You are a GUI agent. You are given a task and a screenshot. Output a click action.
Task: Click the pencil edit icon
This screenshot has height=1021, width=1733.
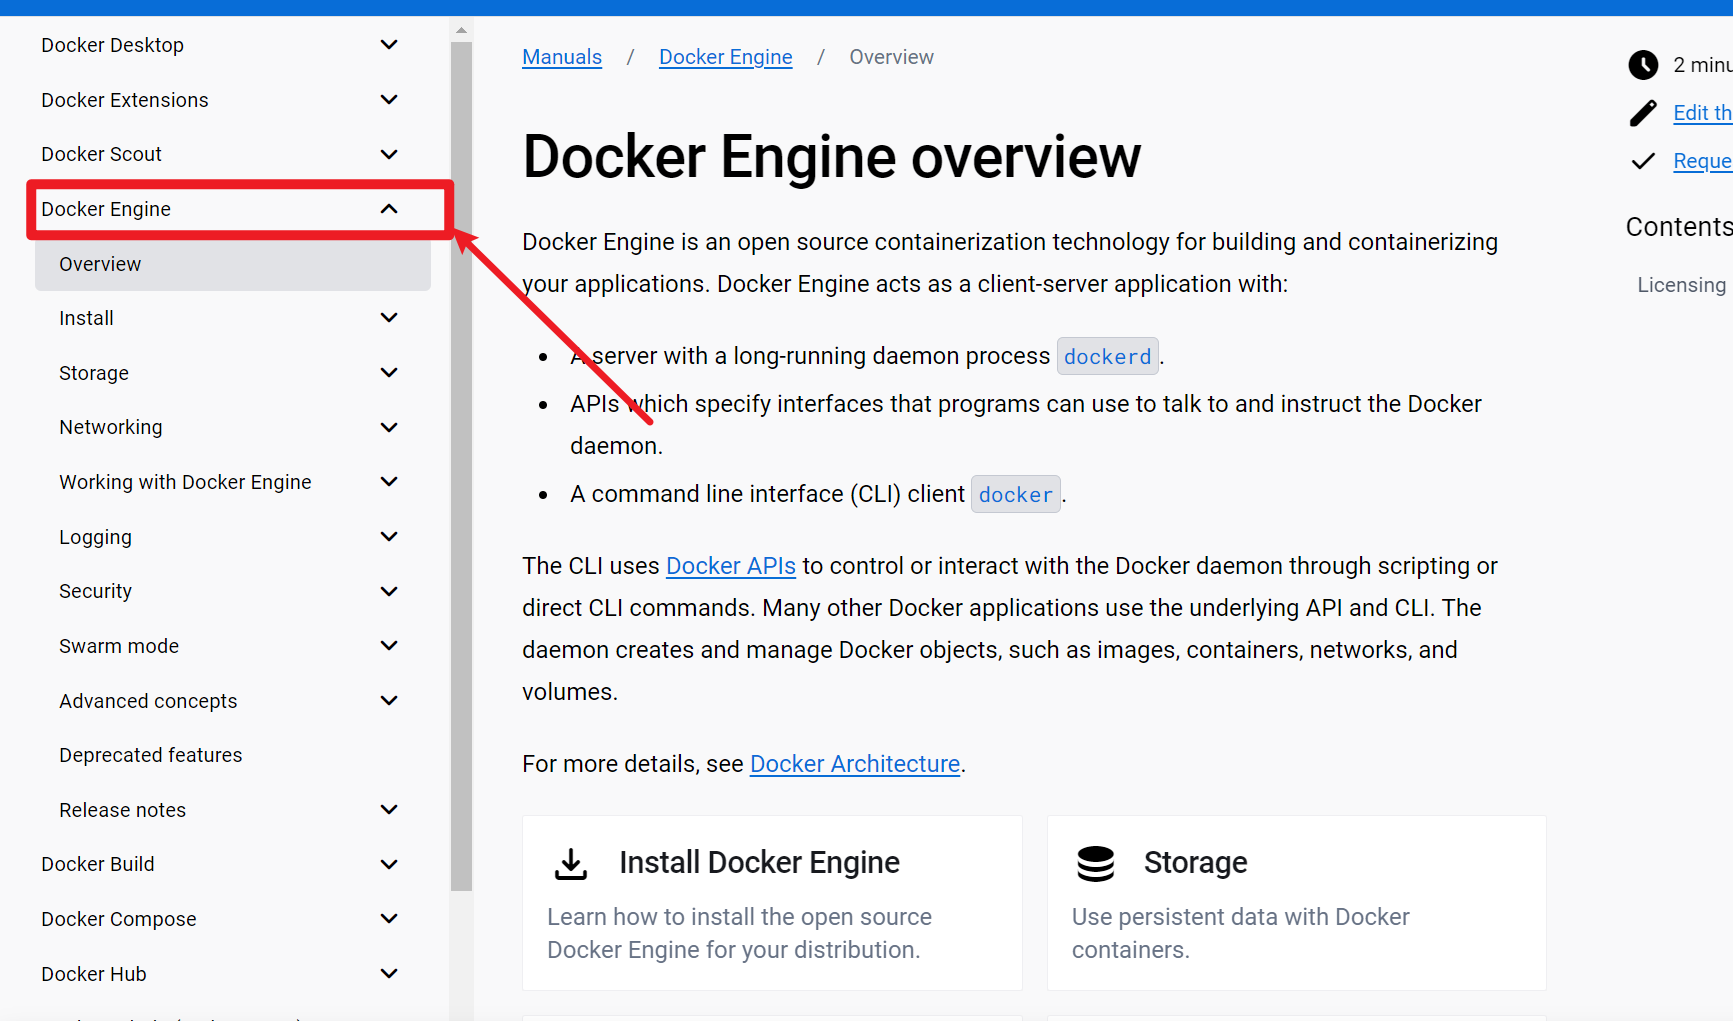[1642, 113]
